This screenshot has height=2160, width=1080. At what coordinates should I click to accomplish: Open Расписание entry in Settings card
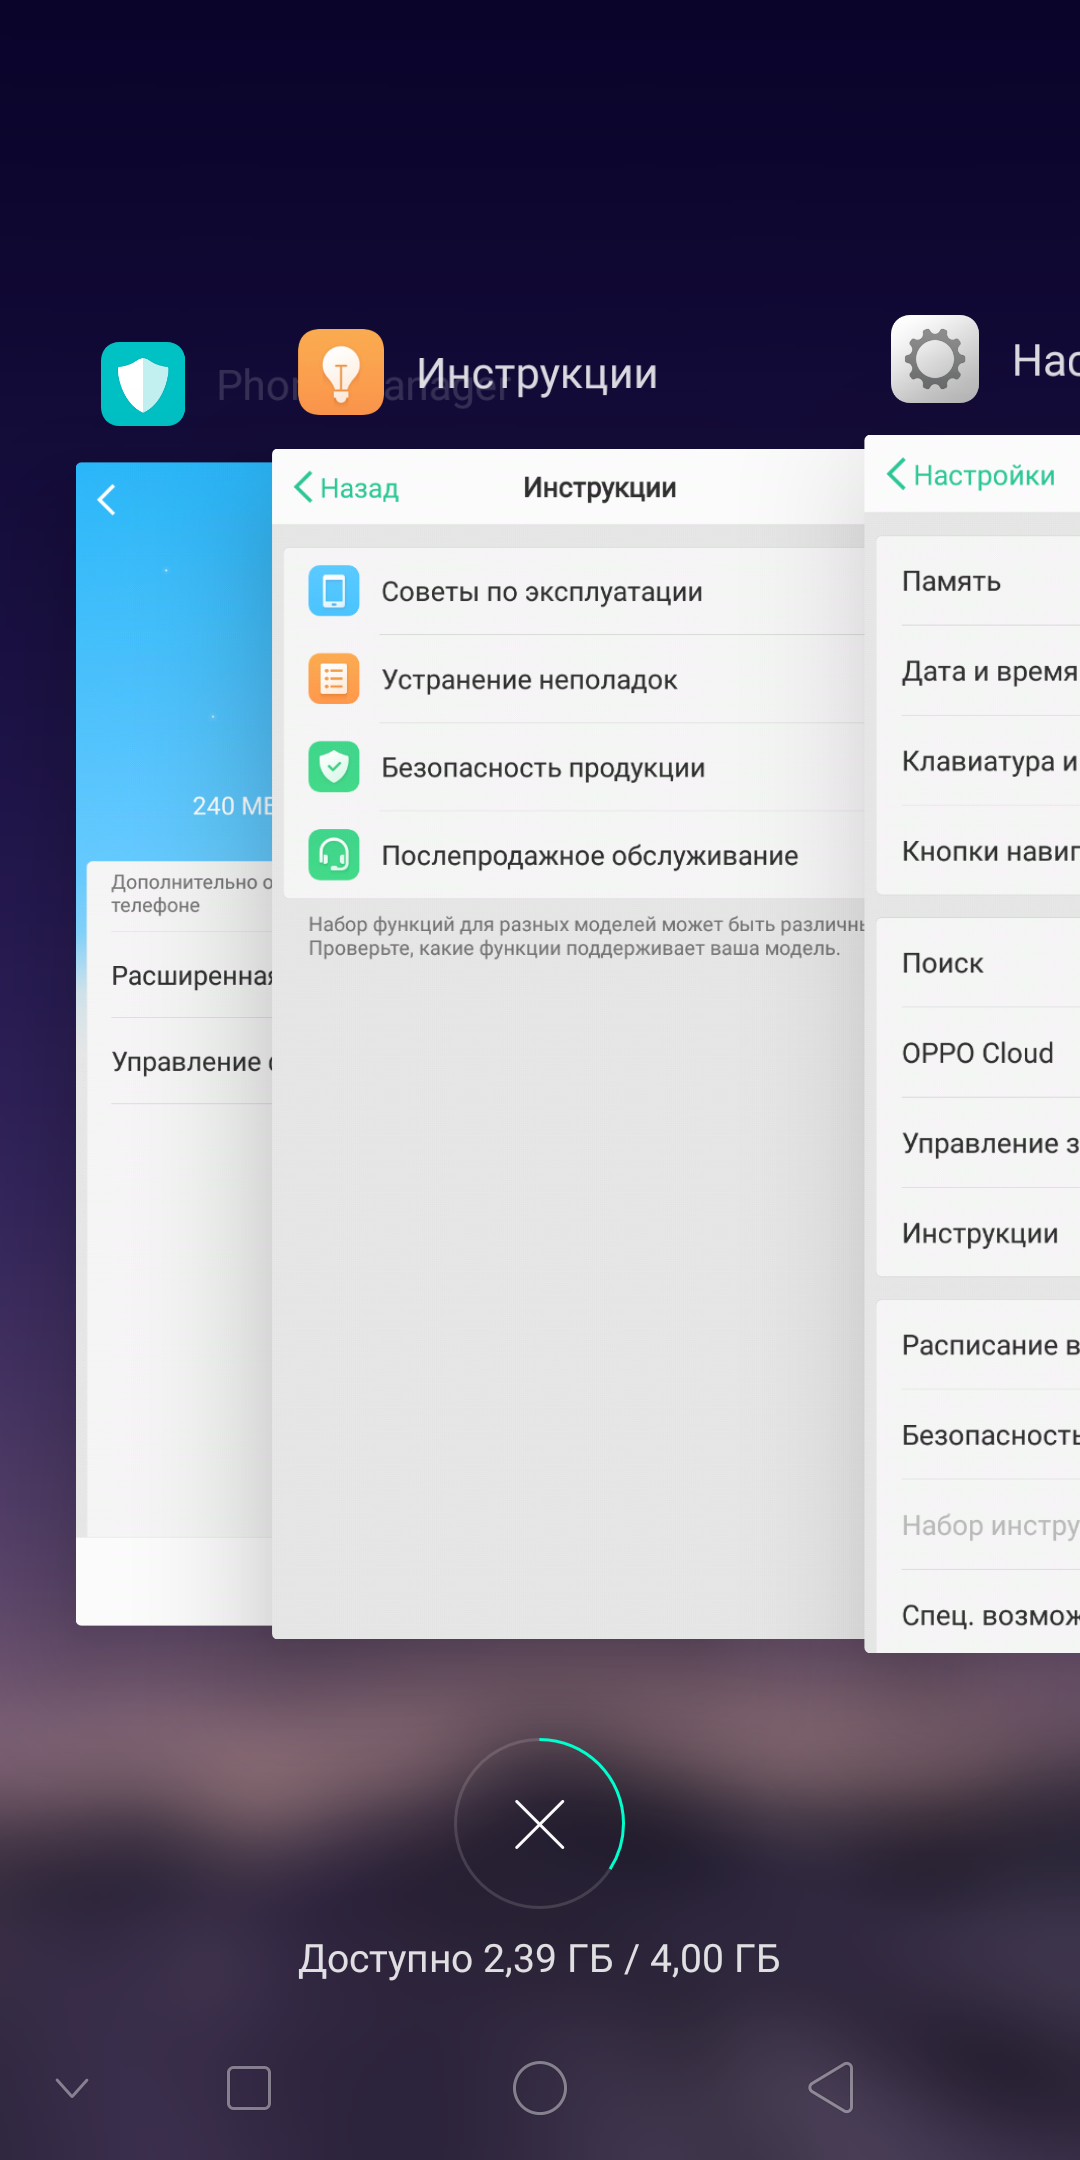(x=978, y=1345)
